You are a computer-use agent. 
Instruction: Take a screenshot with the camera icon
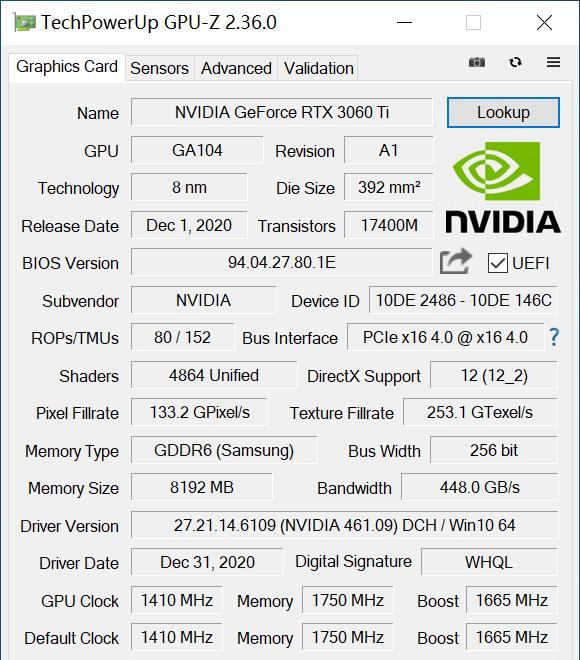click(x=477, y=62)
